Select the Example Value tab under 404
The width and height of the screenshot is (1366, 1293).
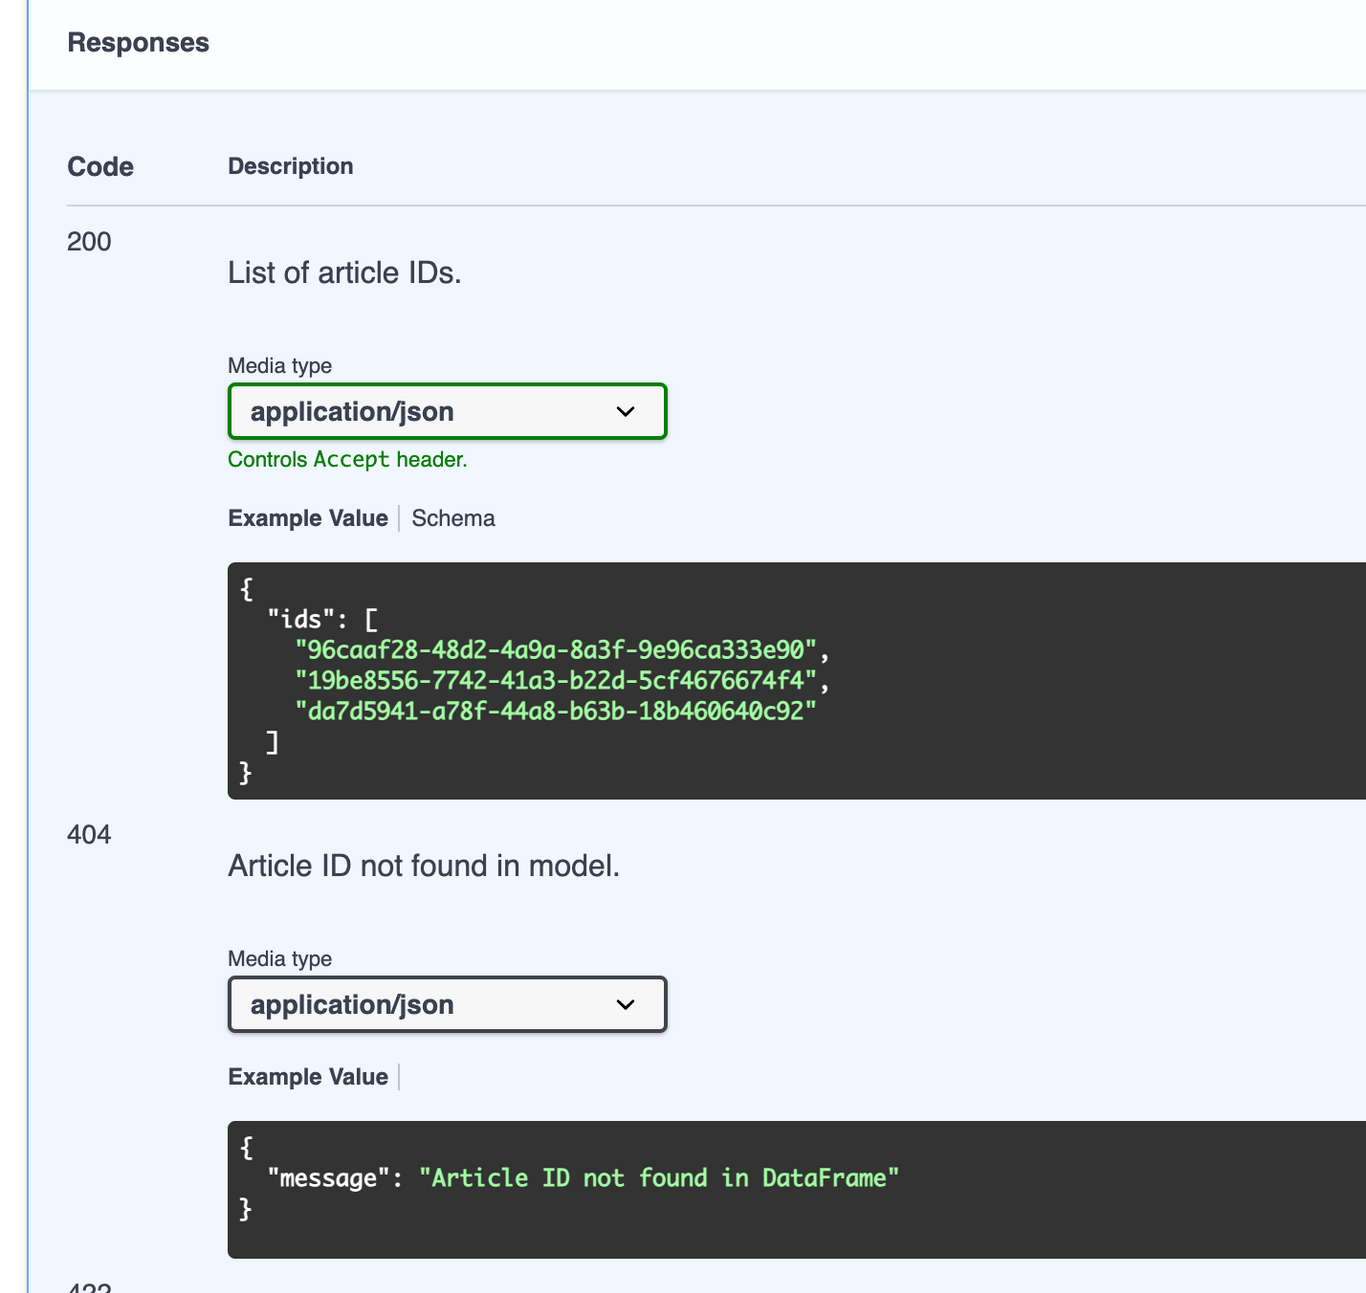tap(307, 1076)
